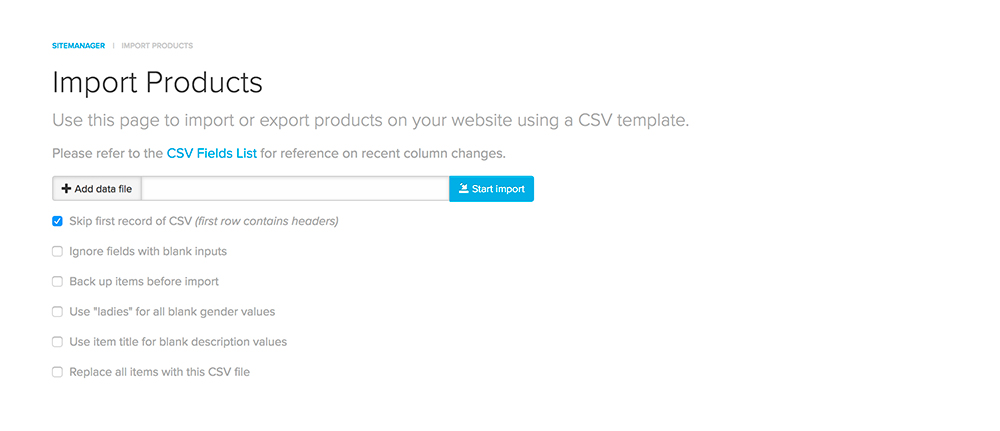Tick the Back up items before import checkbox
1000x431 pixels.
point(57,281)
